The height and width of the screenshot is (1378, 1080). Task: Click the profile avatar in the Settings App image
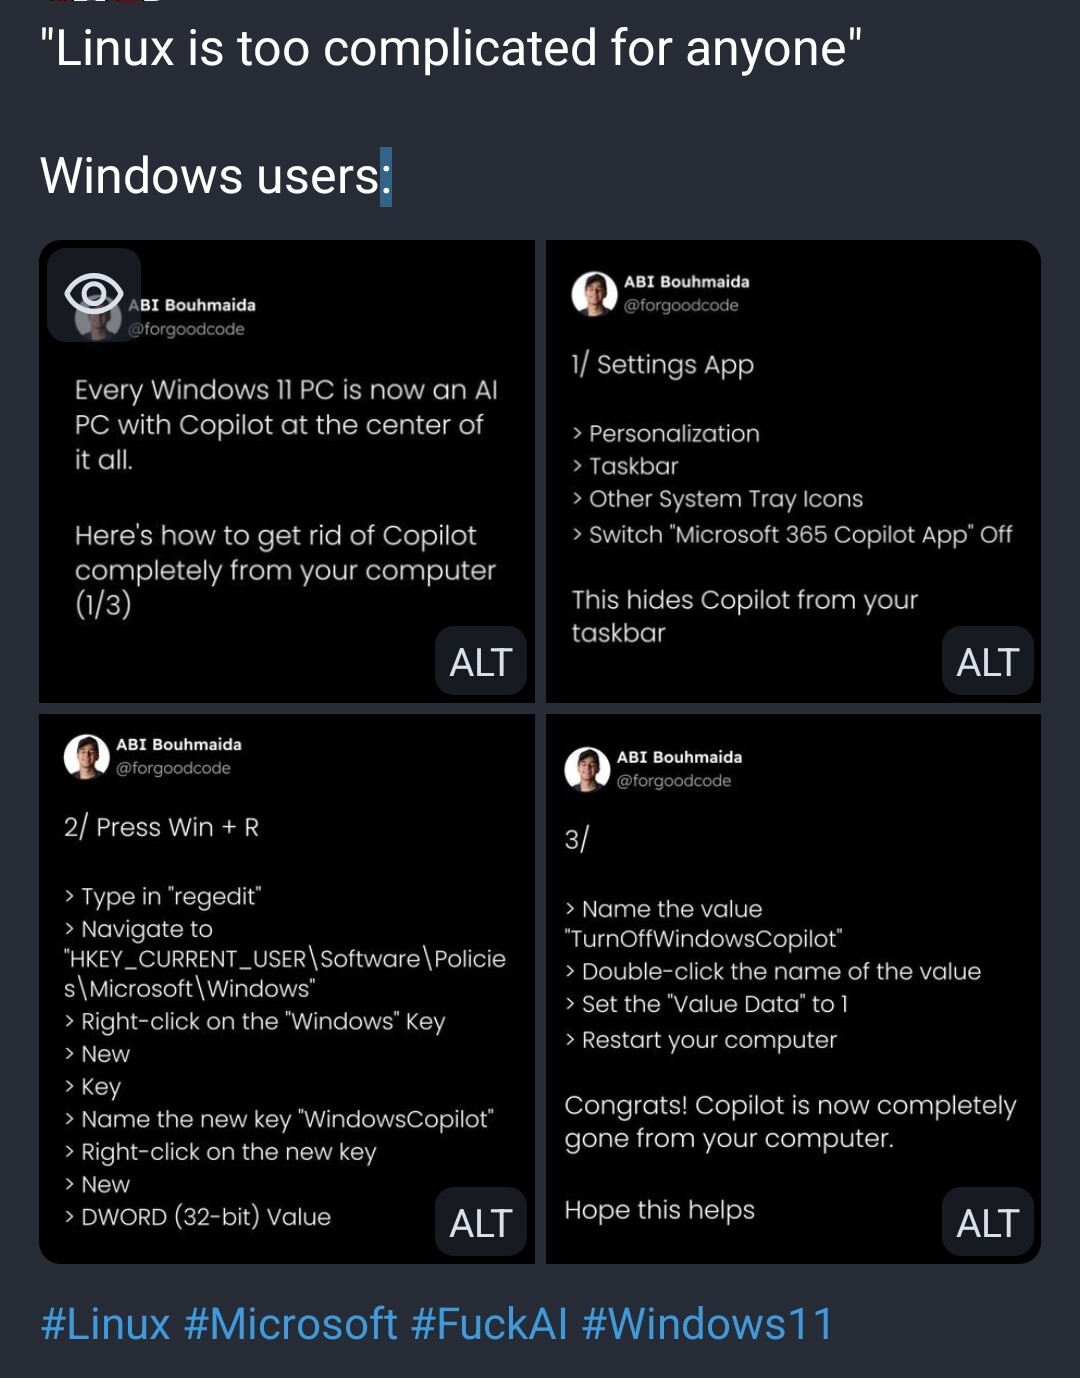[x=594, y=293]
